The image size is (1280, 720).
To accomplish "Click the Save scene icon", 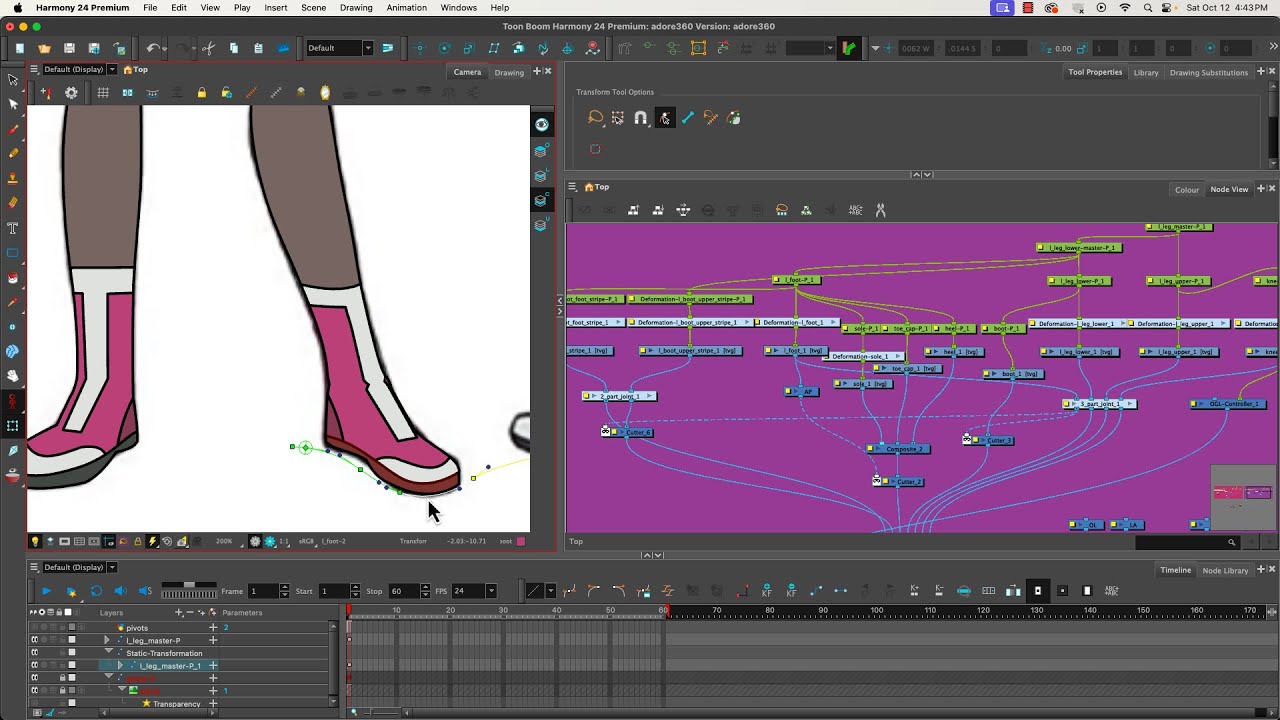I will 69,48.
